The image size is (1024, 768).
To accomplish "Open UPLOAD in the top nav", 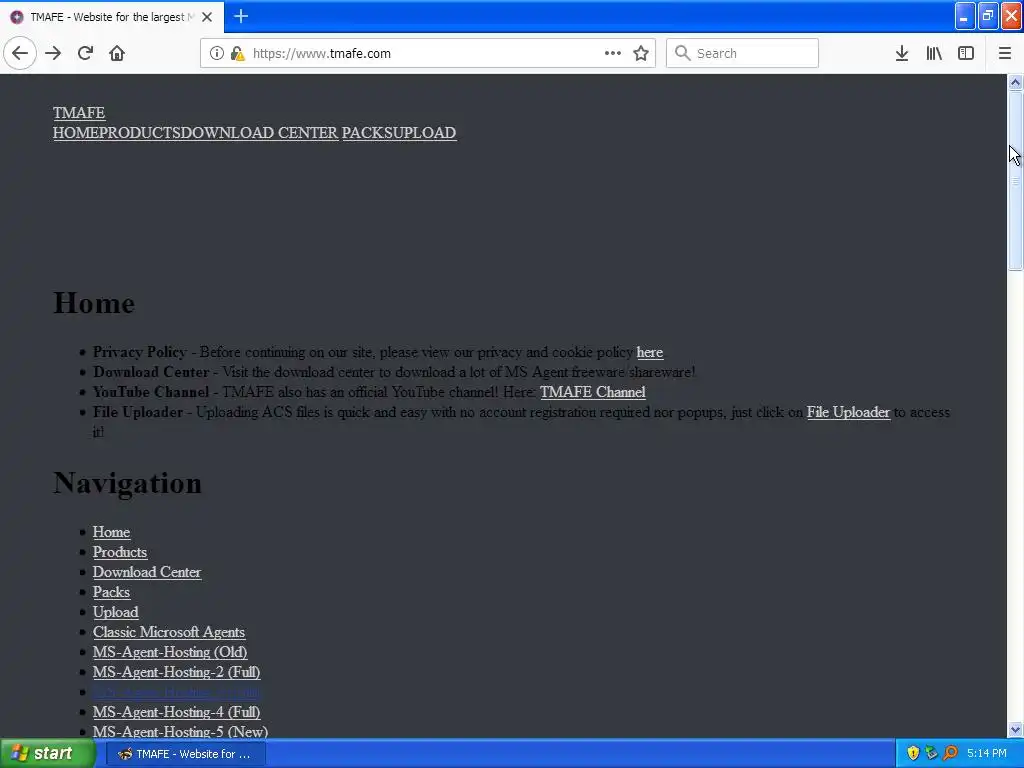I will click(423, 133).
